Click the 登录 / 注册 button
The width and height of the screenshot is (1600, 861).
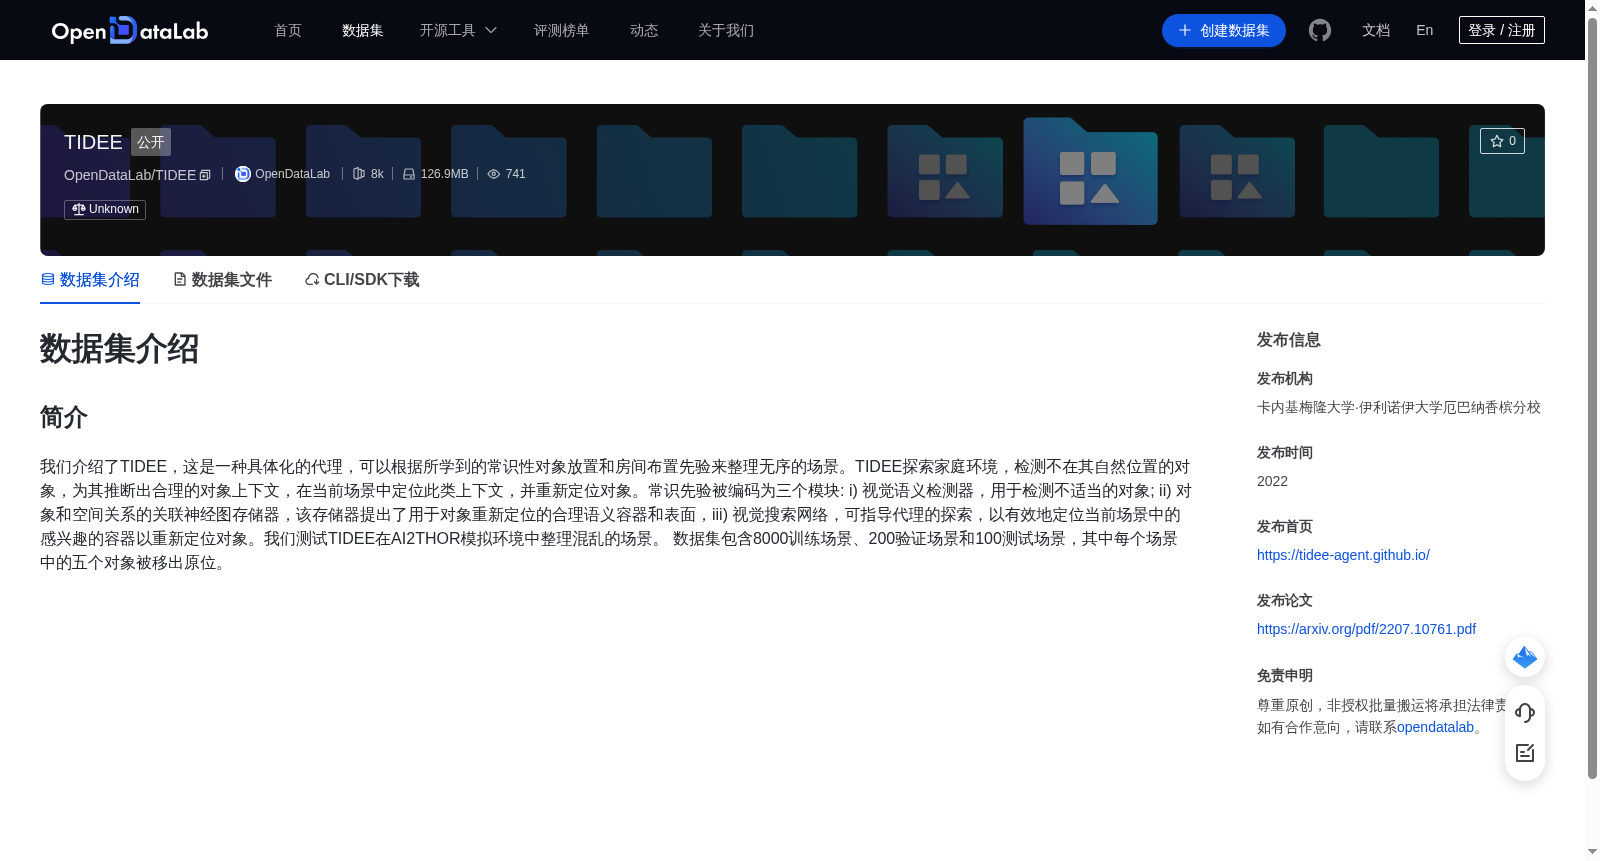click(x=1502, y=30)
